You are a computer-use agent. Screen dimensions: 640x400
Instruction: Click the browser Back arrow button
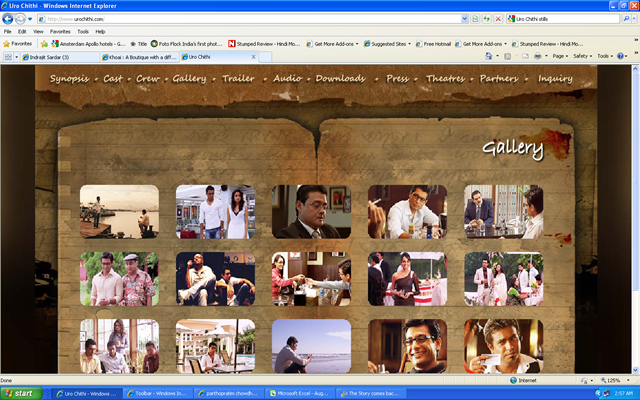(x=7, y=19)
